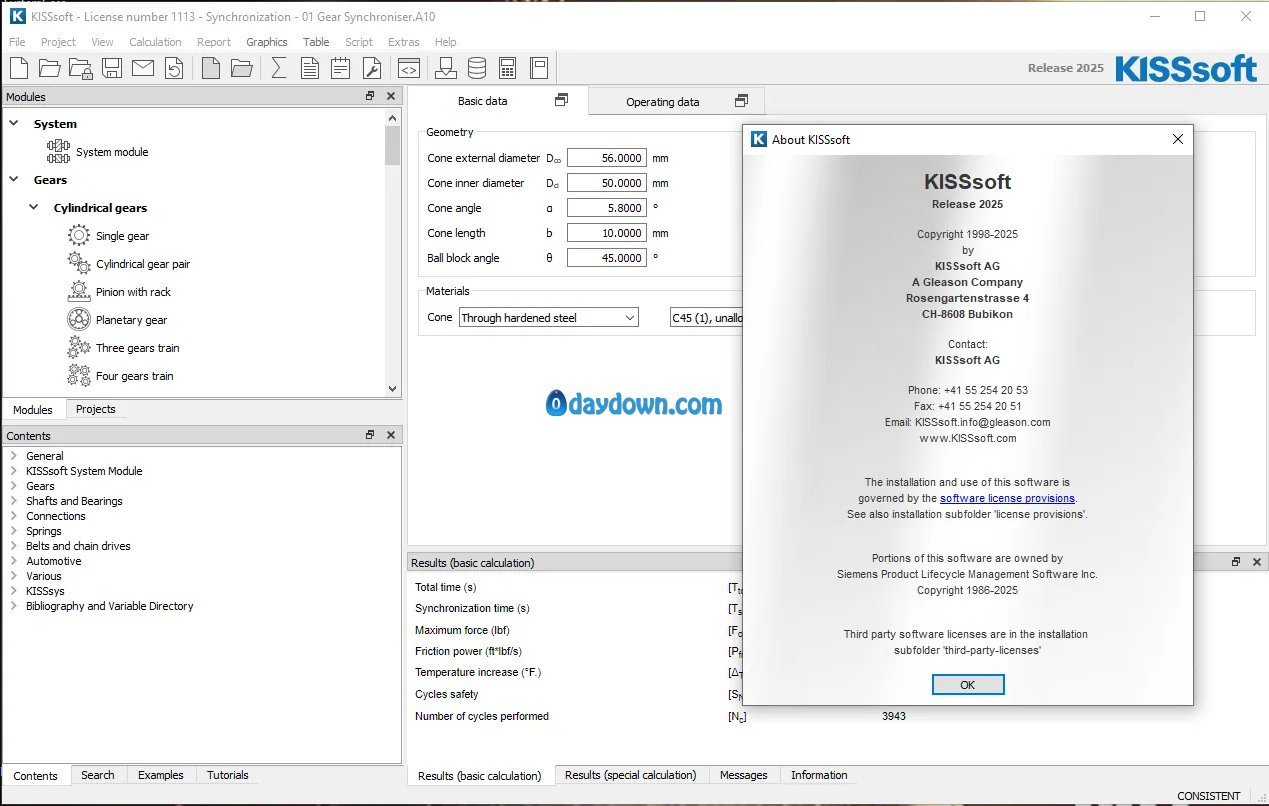Open the Graphics menu
Image resolution: width=1269 pixels, height=806 pixels.
pos(267,42)
